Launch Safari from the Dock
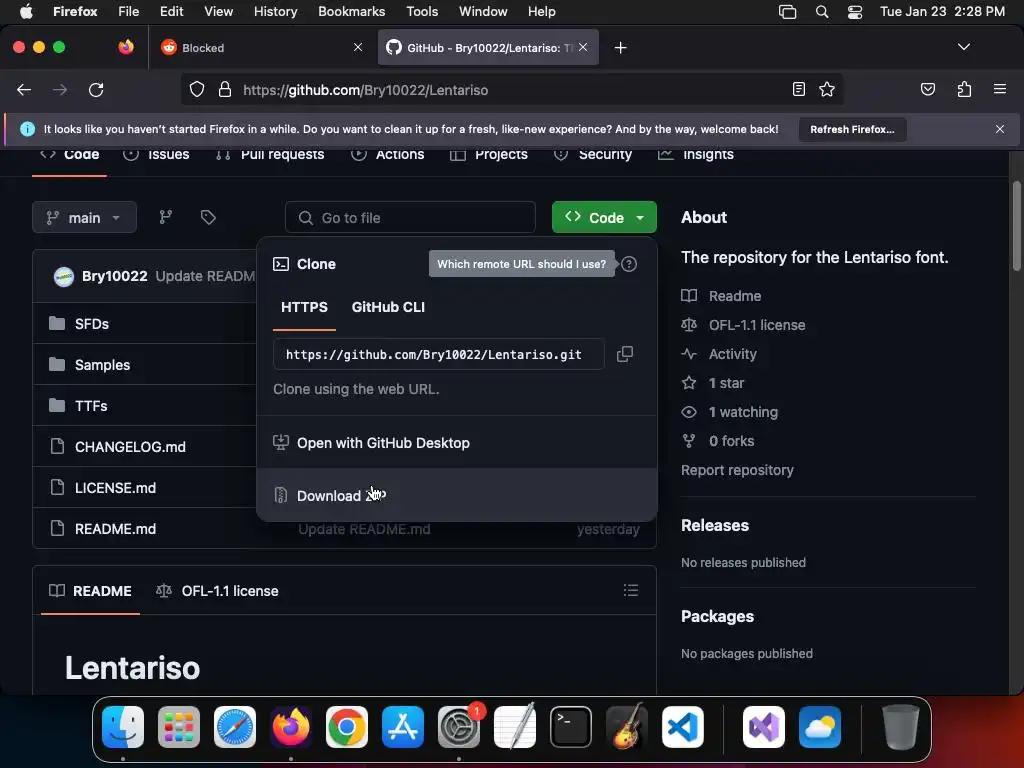This screenshot has height=768, width=1024. [x=235, y=727]
